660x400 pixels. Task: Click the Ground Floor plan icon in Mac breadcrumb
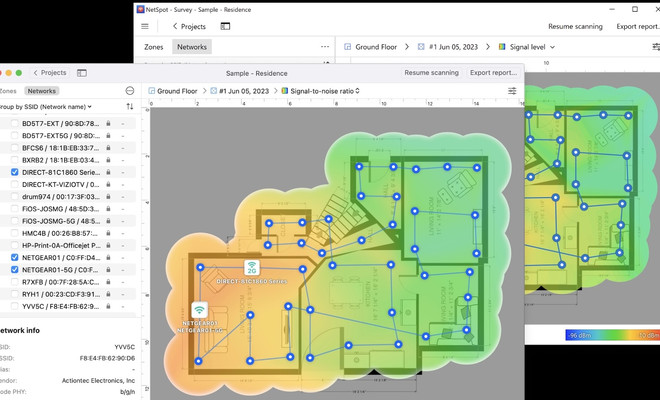click(152, 91)
